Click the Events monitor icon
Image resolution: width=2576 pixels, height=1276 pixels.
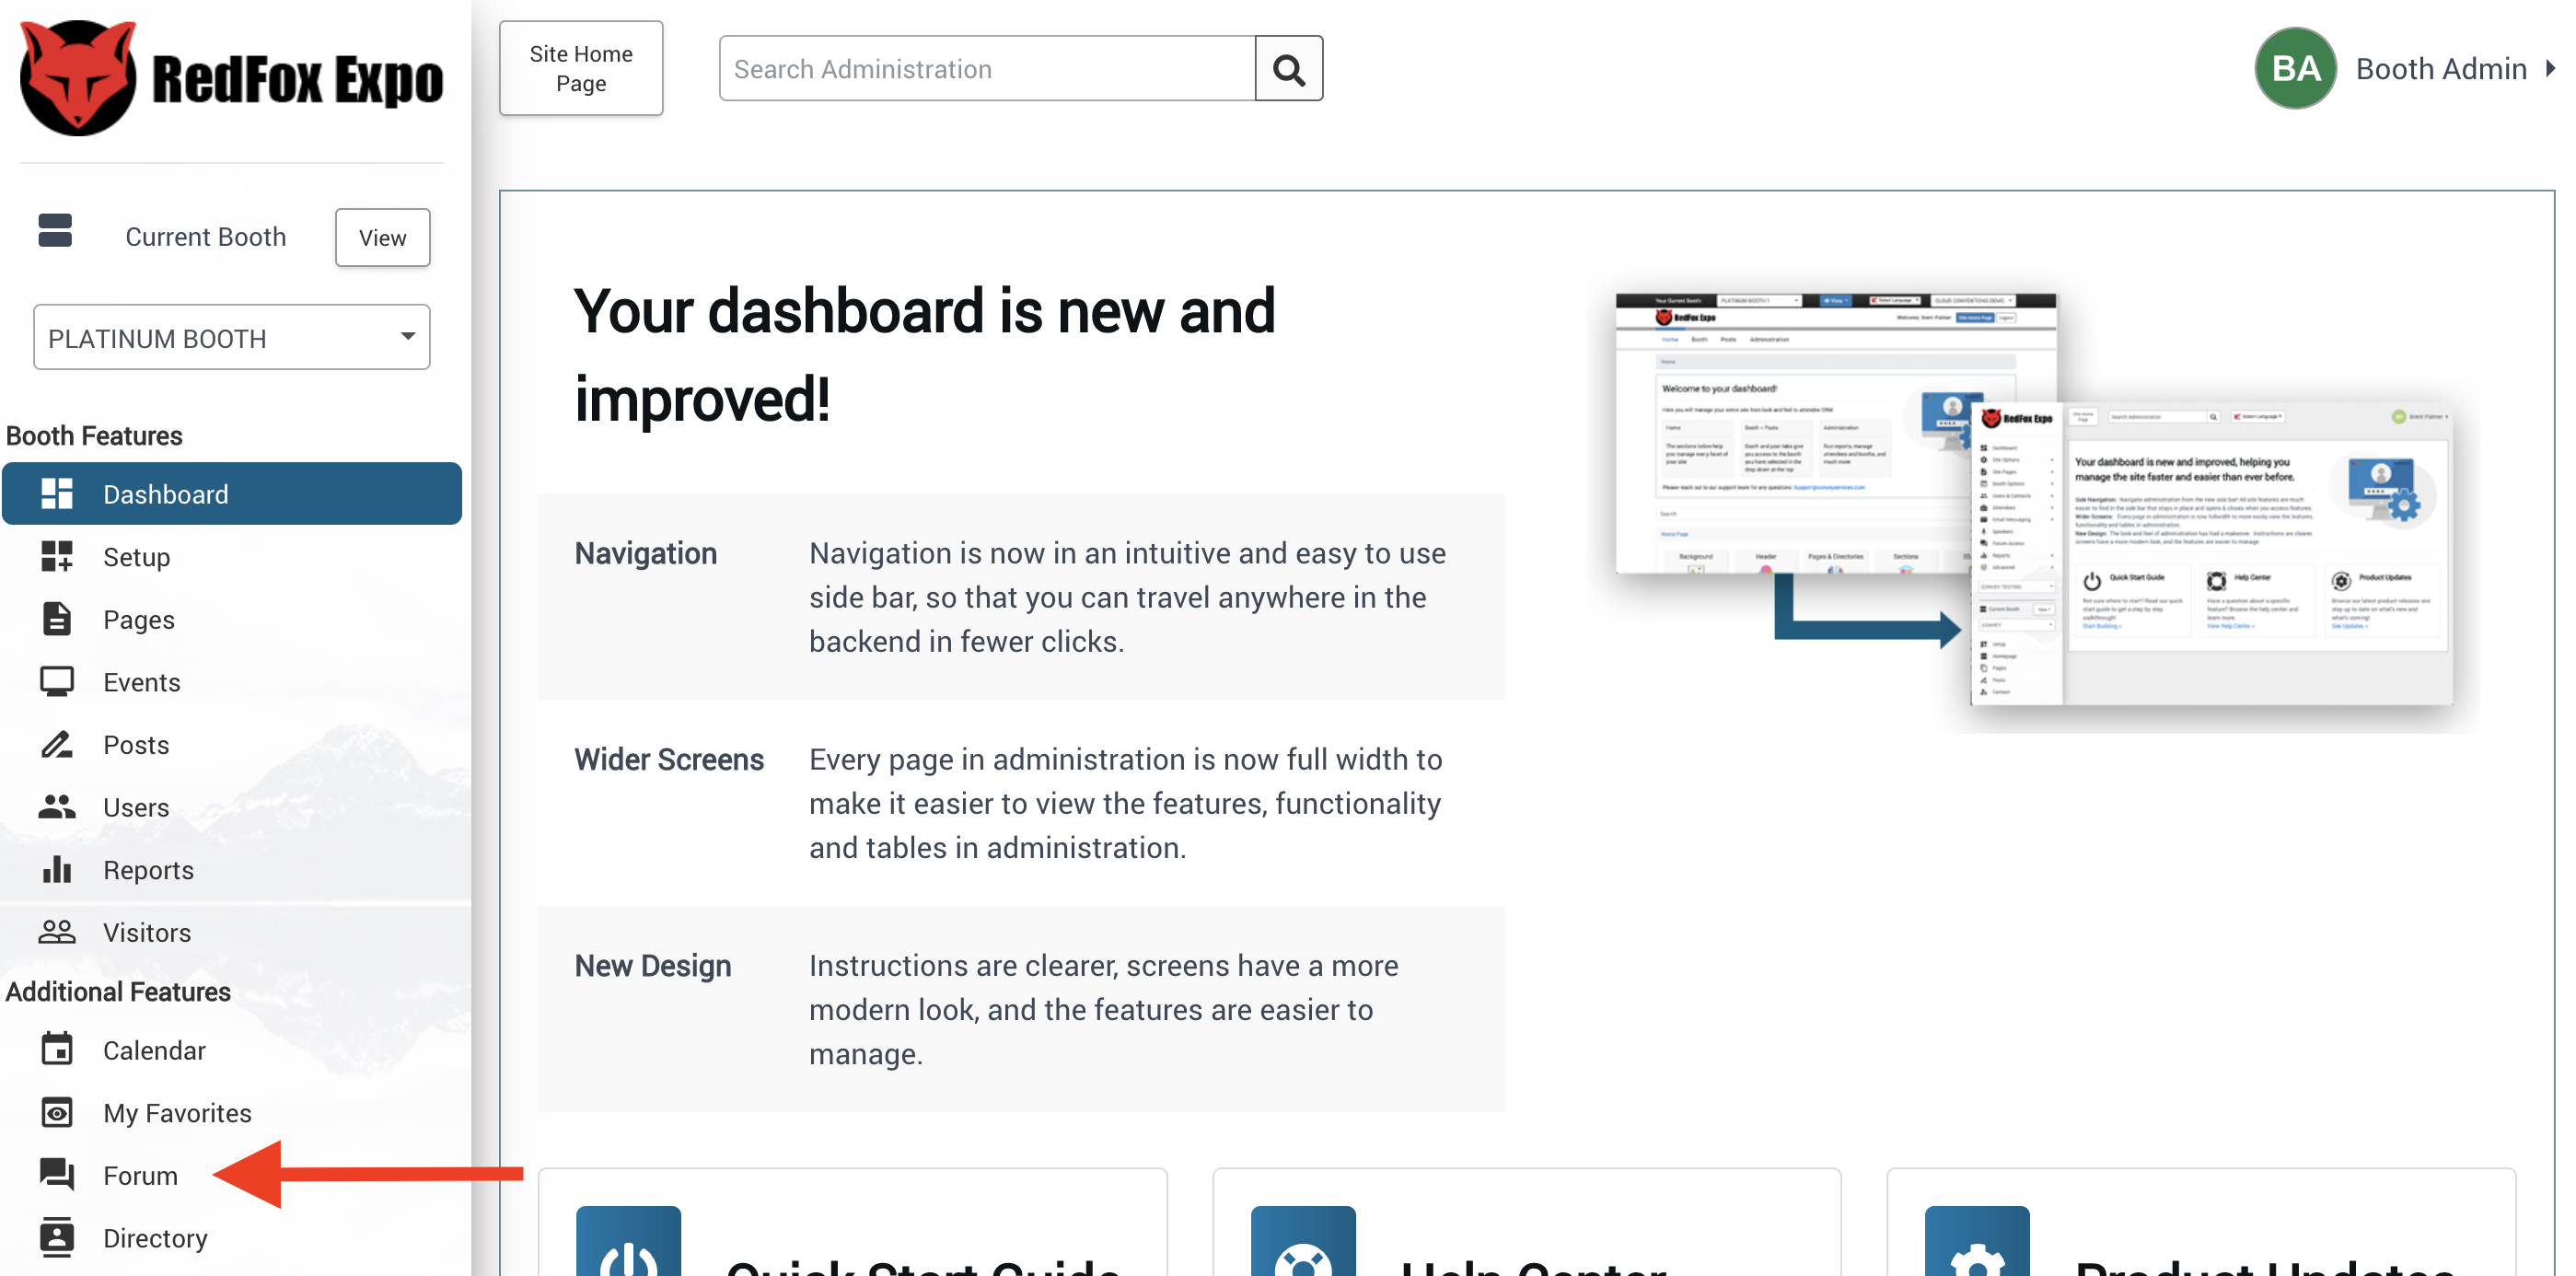click(x=57, y=681)
